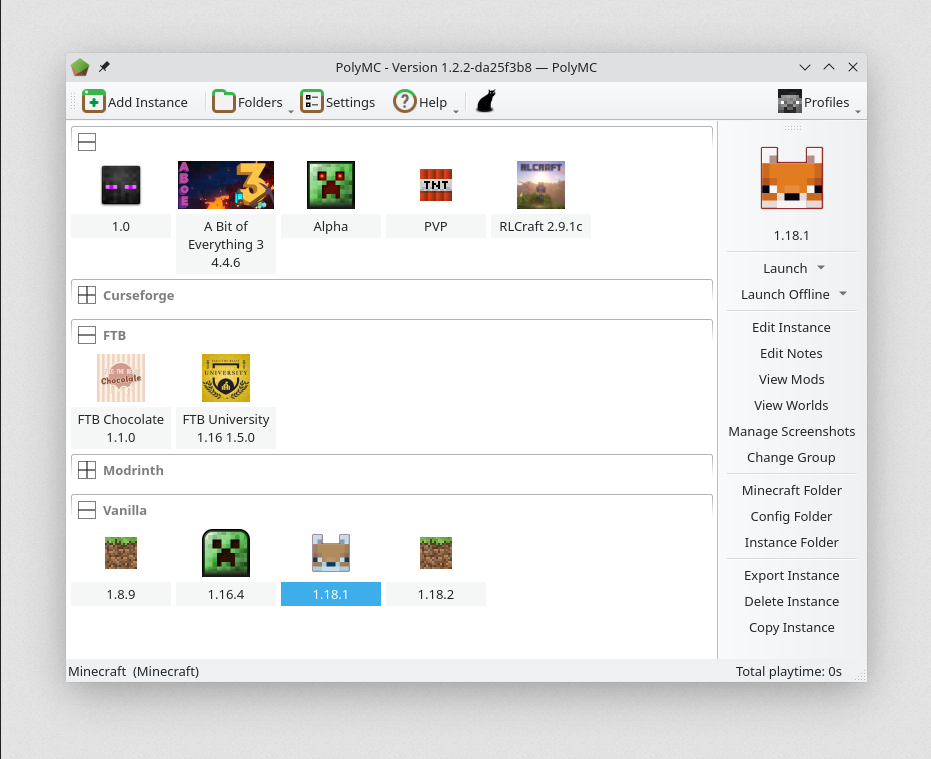The image size is (931, 759).
Task: Click the pin icon in title bar
Action: tap(104, 67)
